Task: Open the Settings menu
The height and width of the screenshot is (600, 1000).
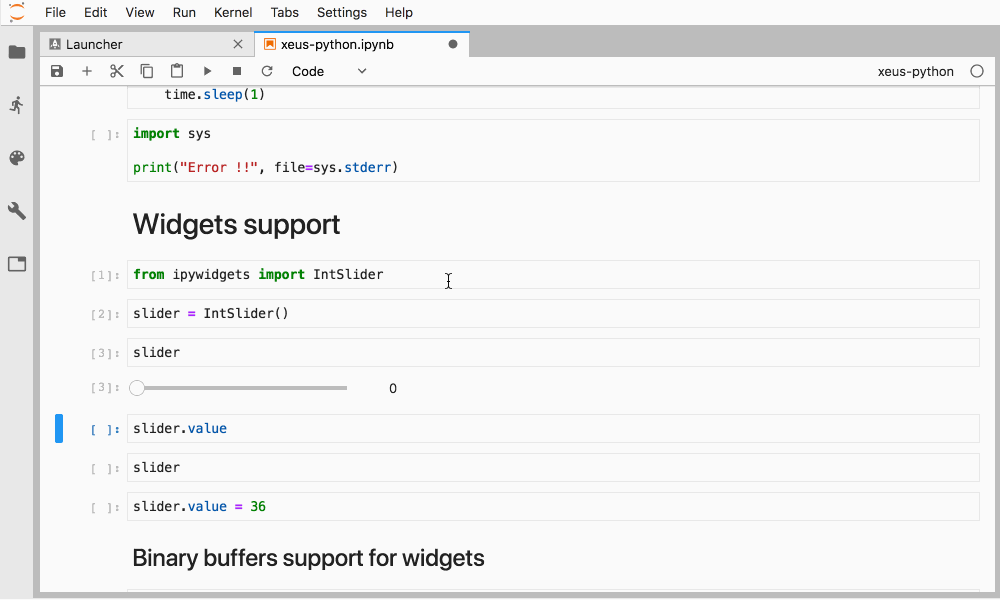Action: pyautogui.click(x=342, y=12)
